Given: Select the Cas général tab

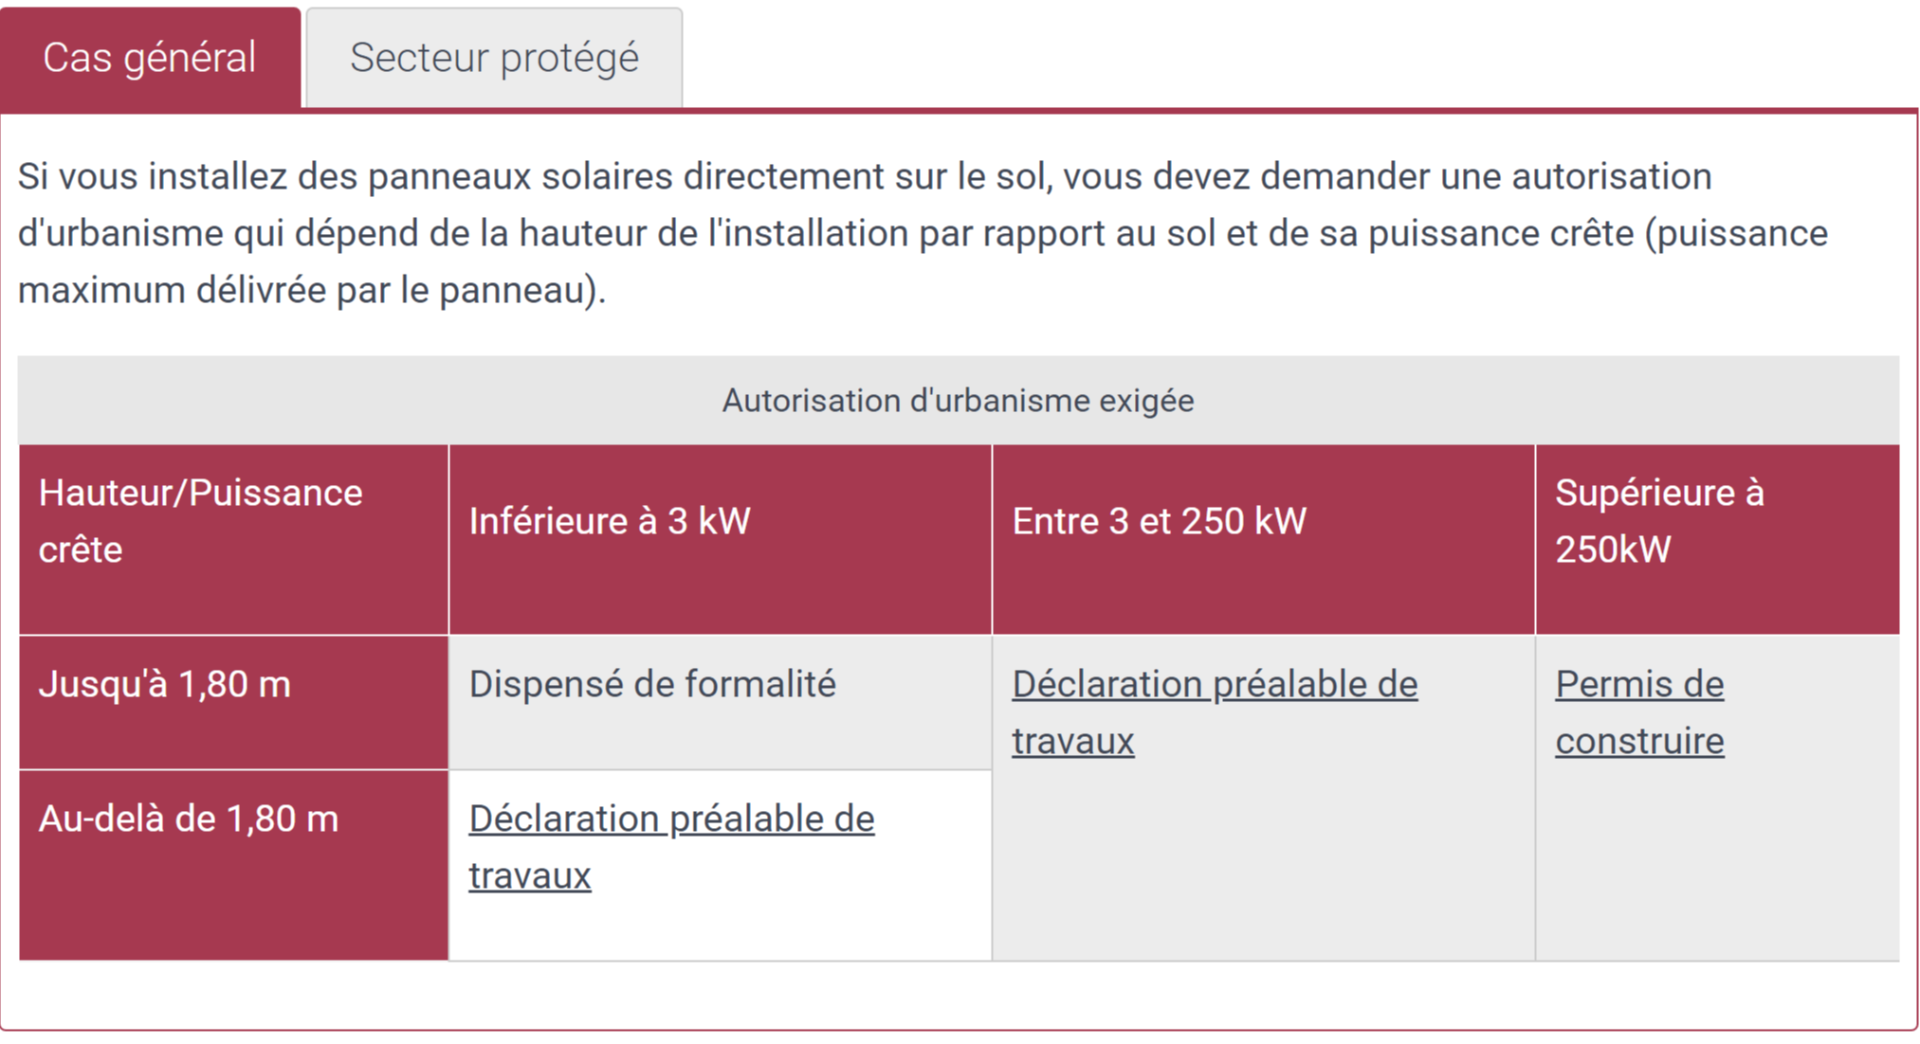Looking at the screenshot, I should point(150,57).
